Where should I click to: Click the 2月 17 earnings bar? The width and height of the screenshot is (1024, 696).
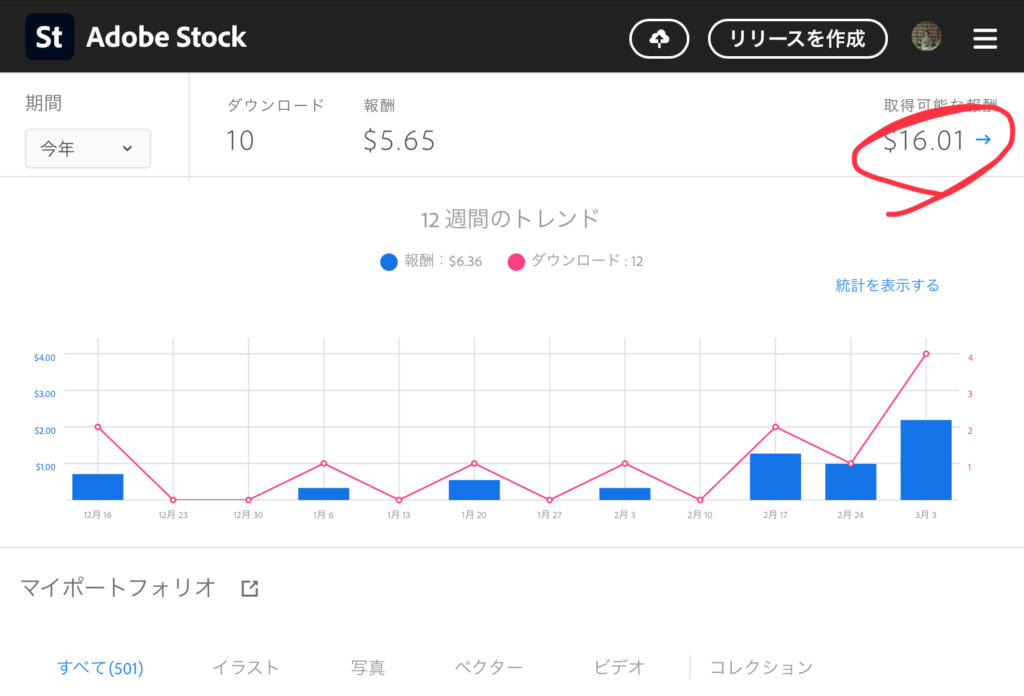point(775,477)
